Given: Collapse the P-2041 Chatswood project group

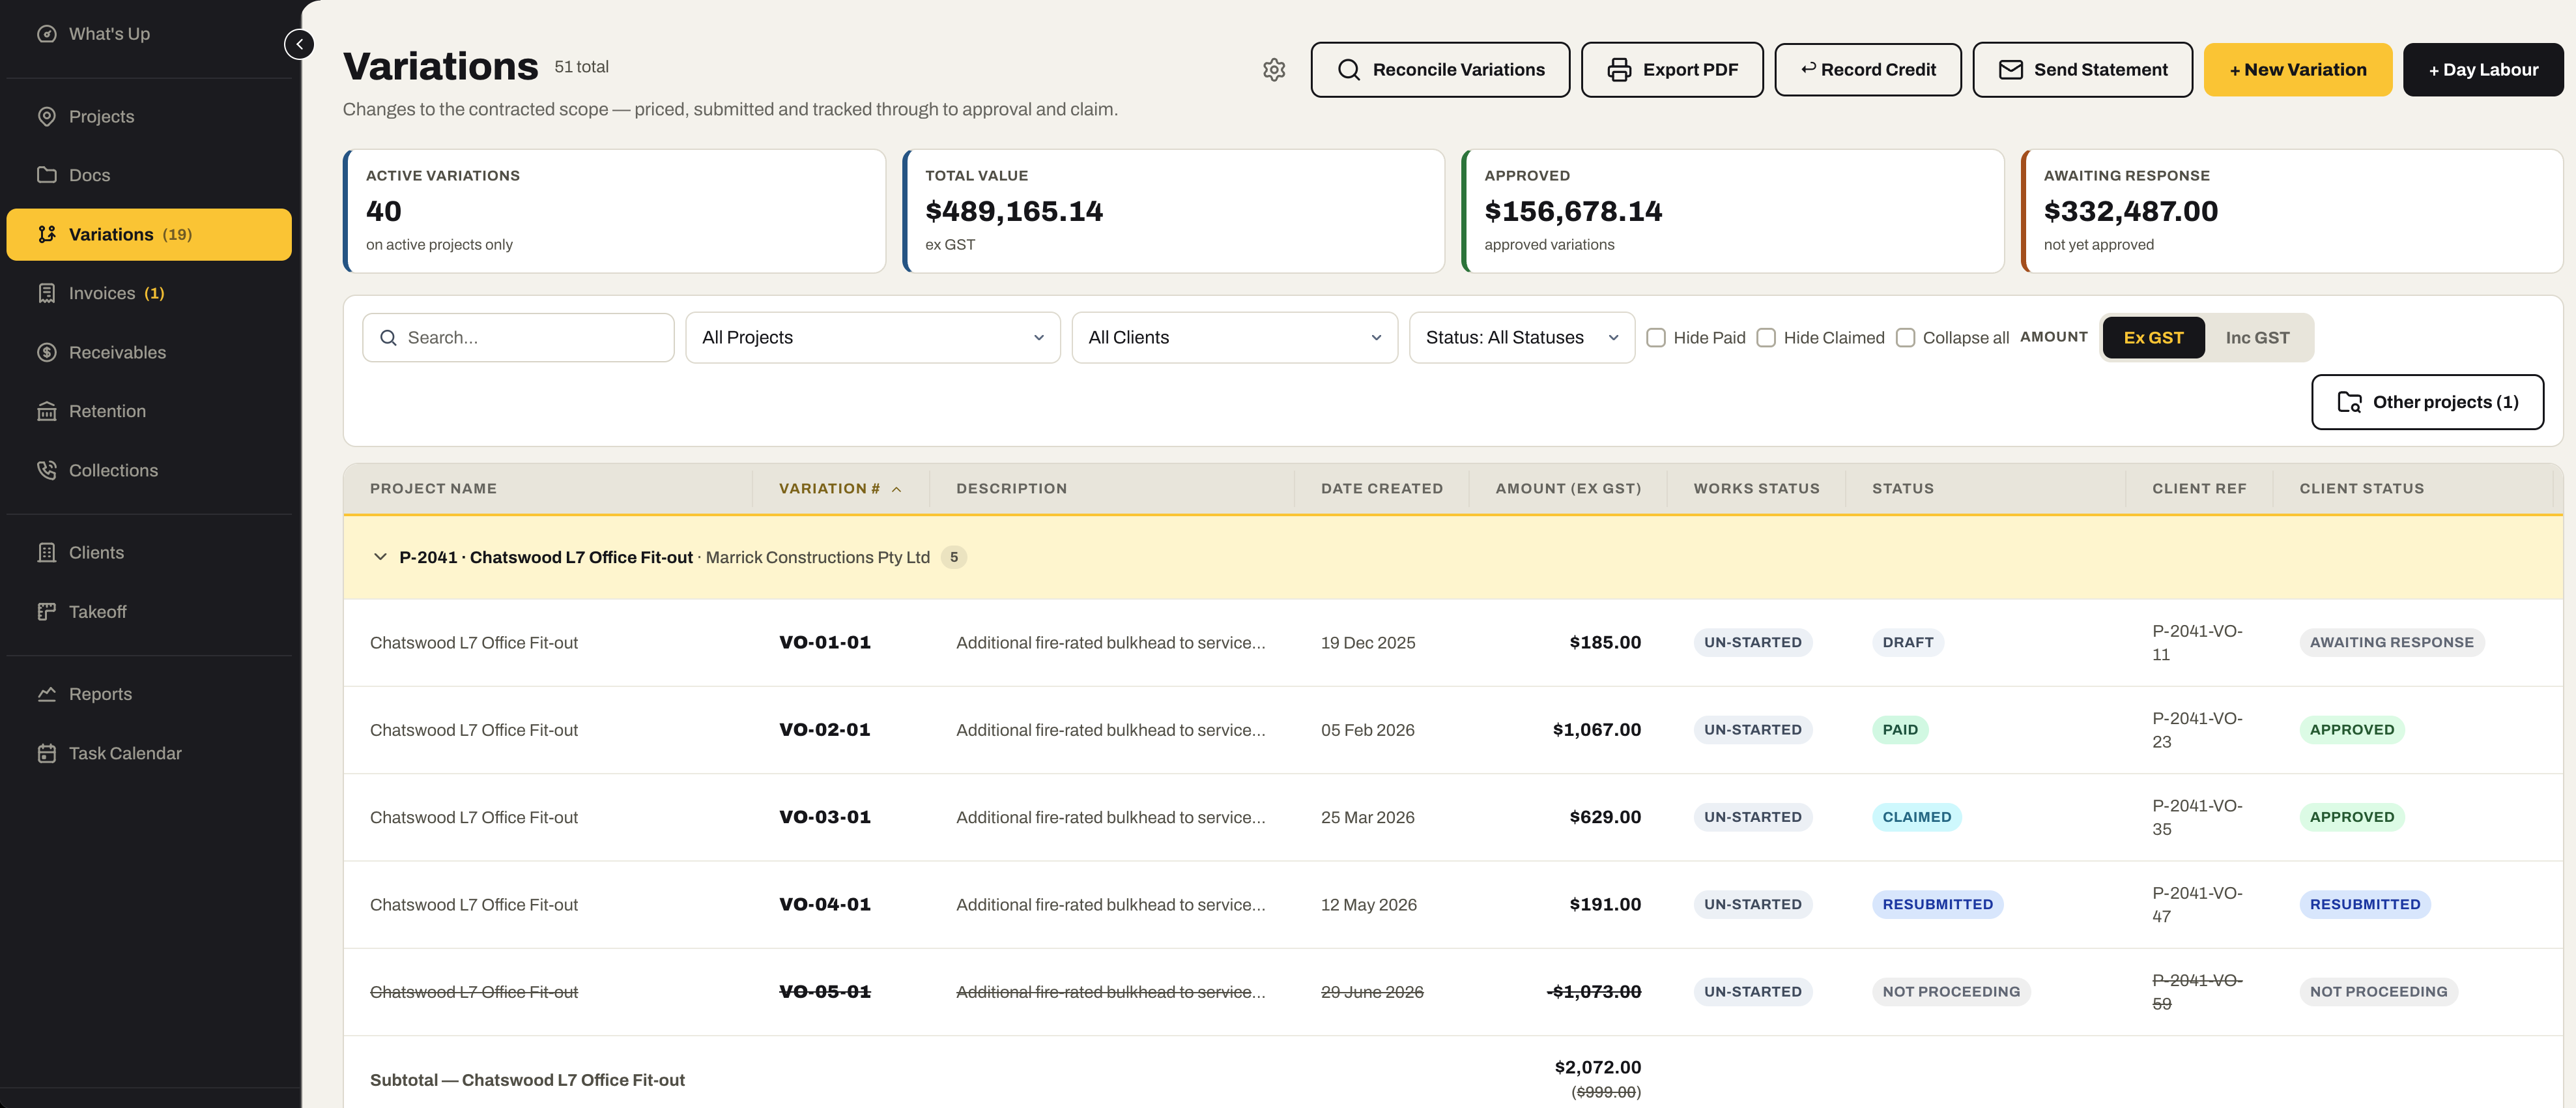Looking at the screenshot, I should point(380,557).
